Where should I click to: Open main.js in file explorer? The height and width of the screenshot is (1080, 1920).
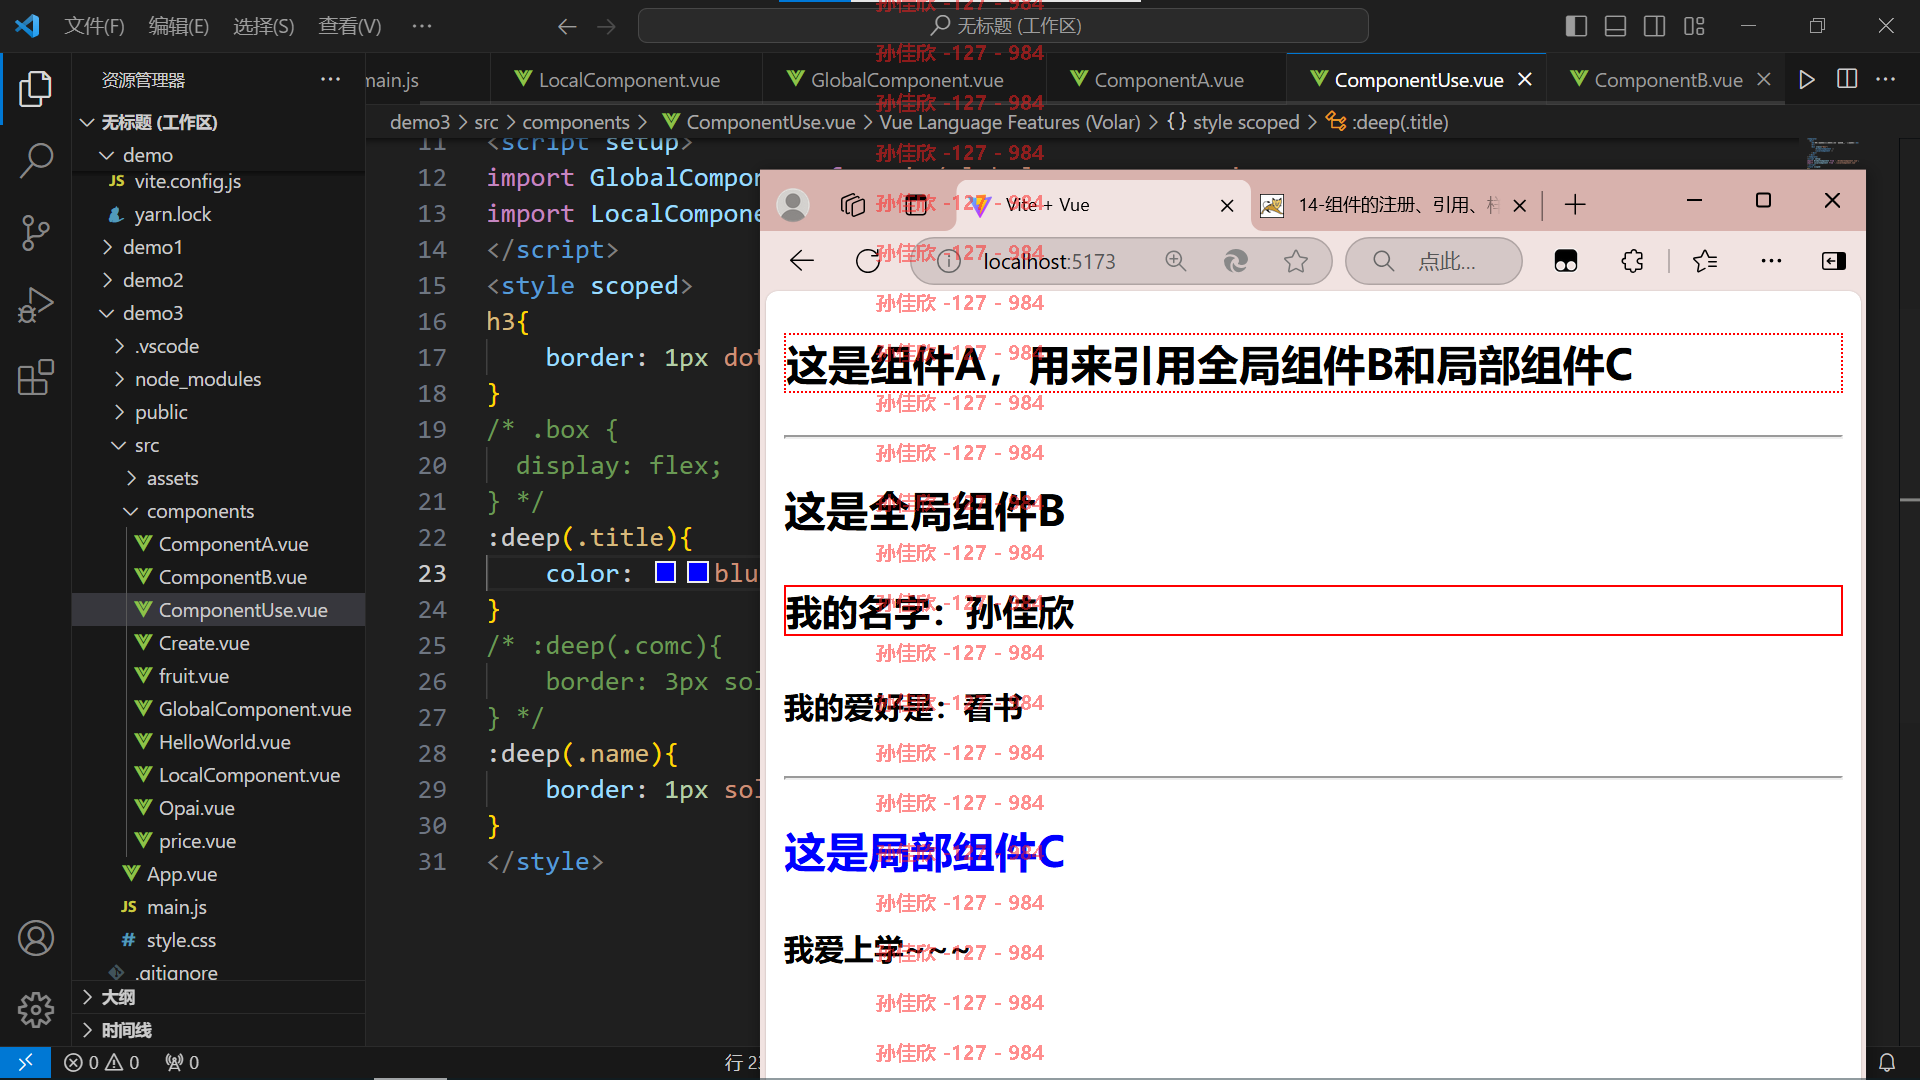point(176,907)
